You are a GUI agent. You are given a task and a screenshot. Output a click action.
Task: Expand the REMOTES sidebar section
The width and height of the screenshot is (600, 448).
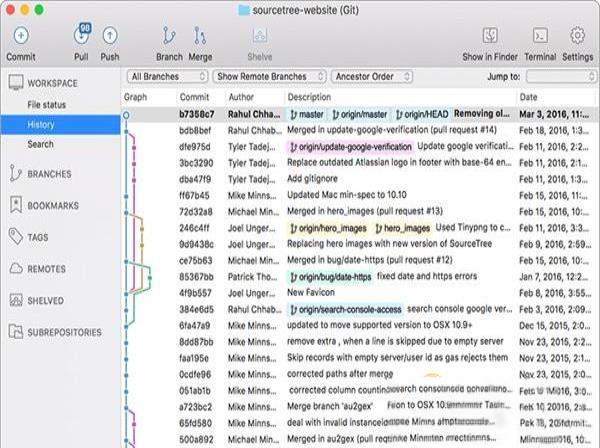[x=46, y=269]
